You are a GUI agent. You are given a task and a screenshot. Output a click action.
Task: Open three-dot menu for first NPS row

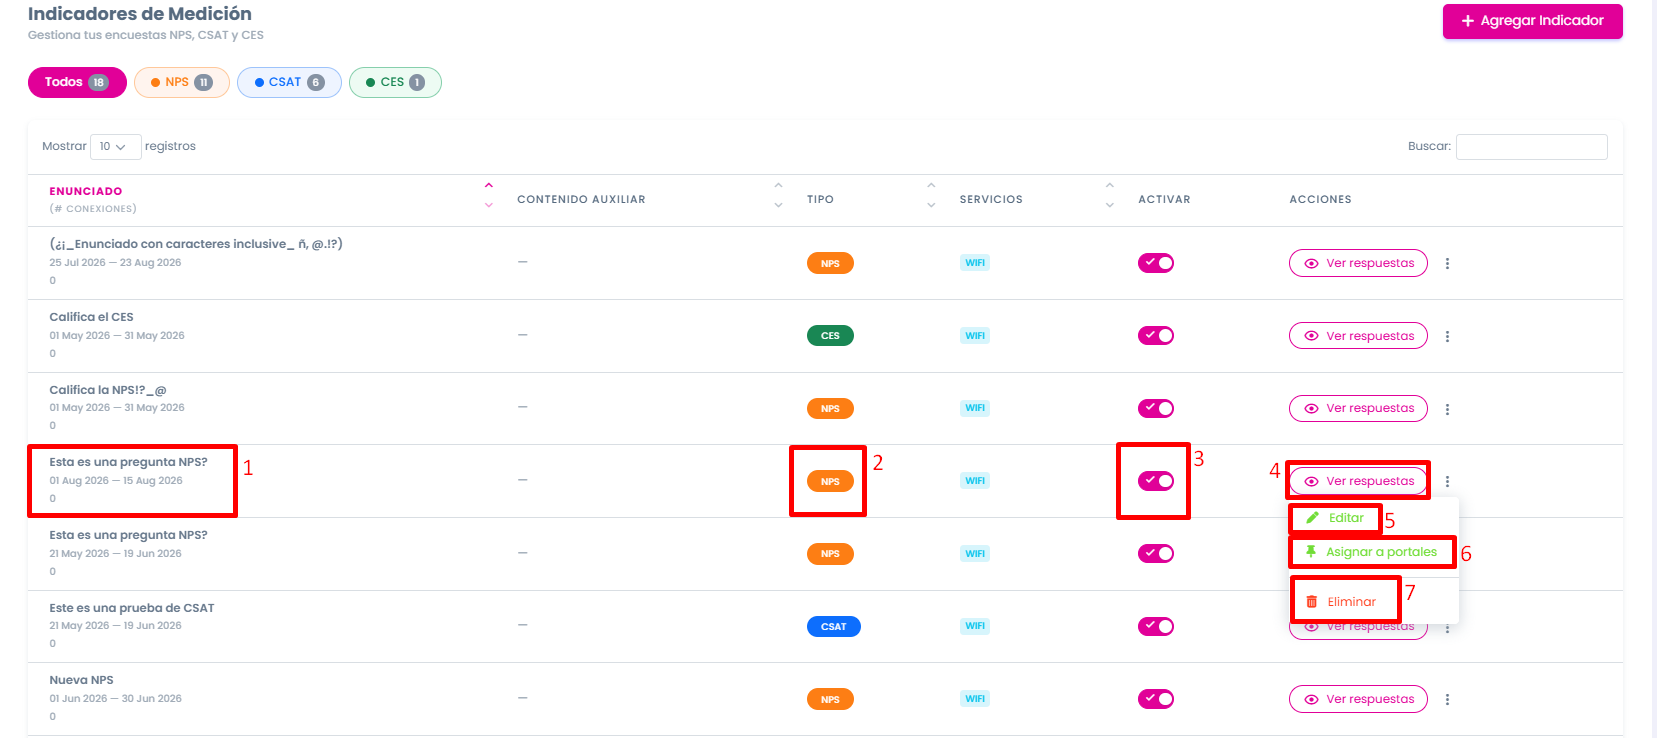click(x=1447, y=263)
